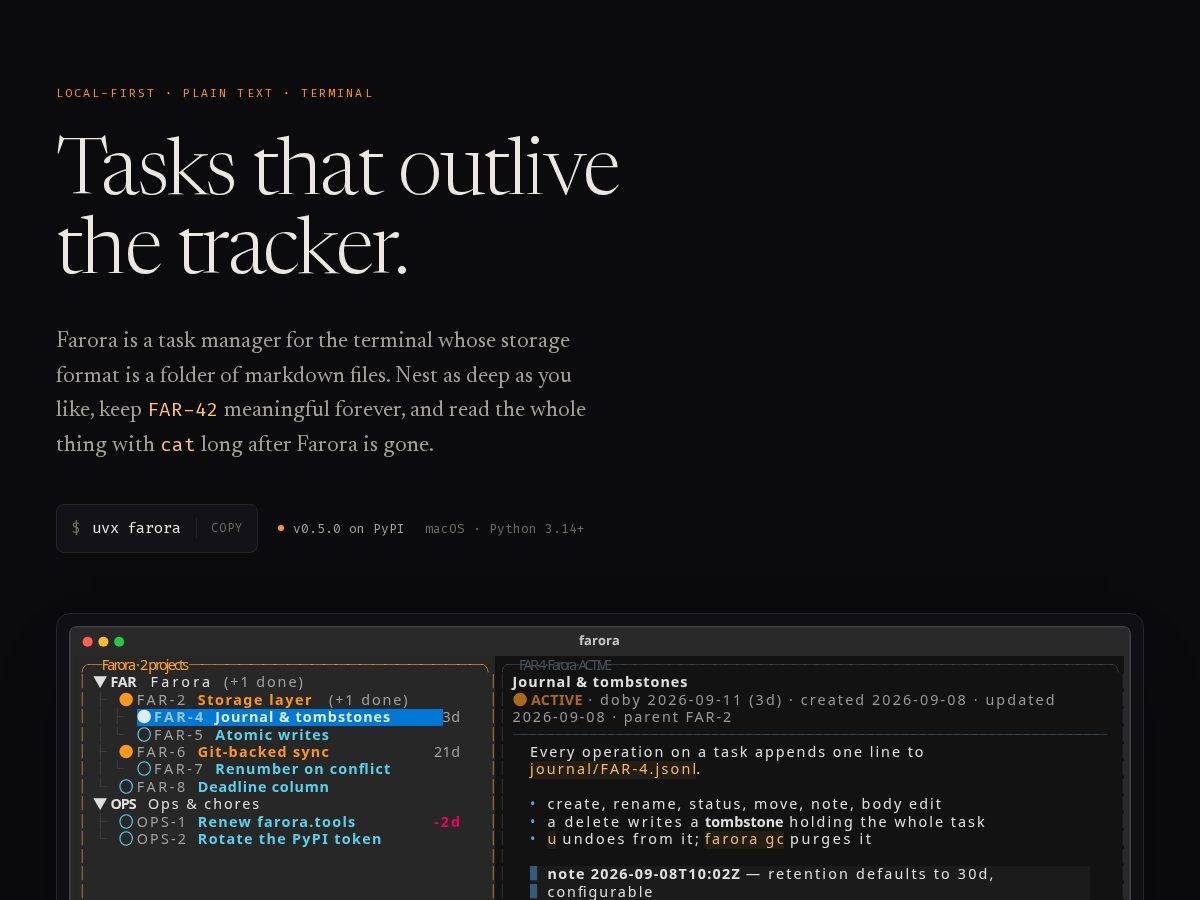The width and height of the screenshot is (1200, 900).
Task: Copy the uvx farora install command
Action: coord(226,528)
